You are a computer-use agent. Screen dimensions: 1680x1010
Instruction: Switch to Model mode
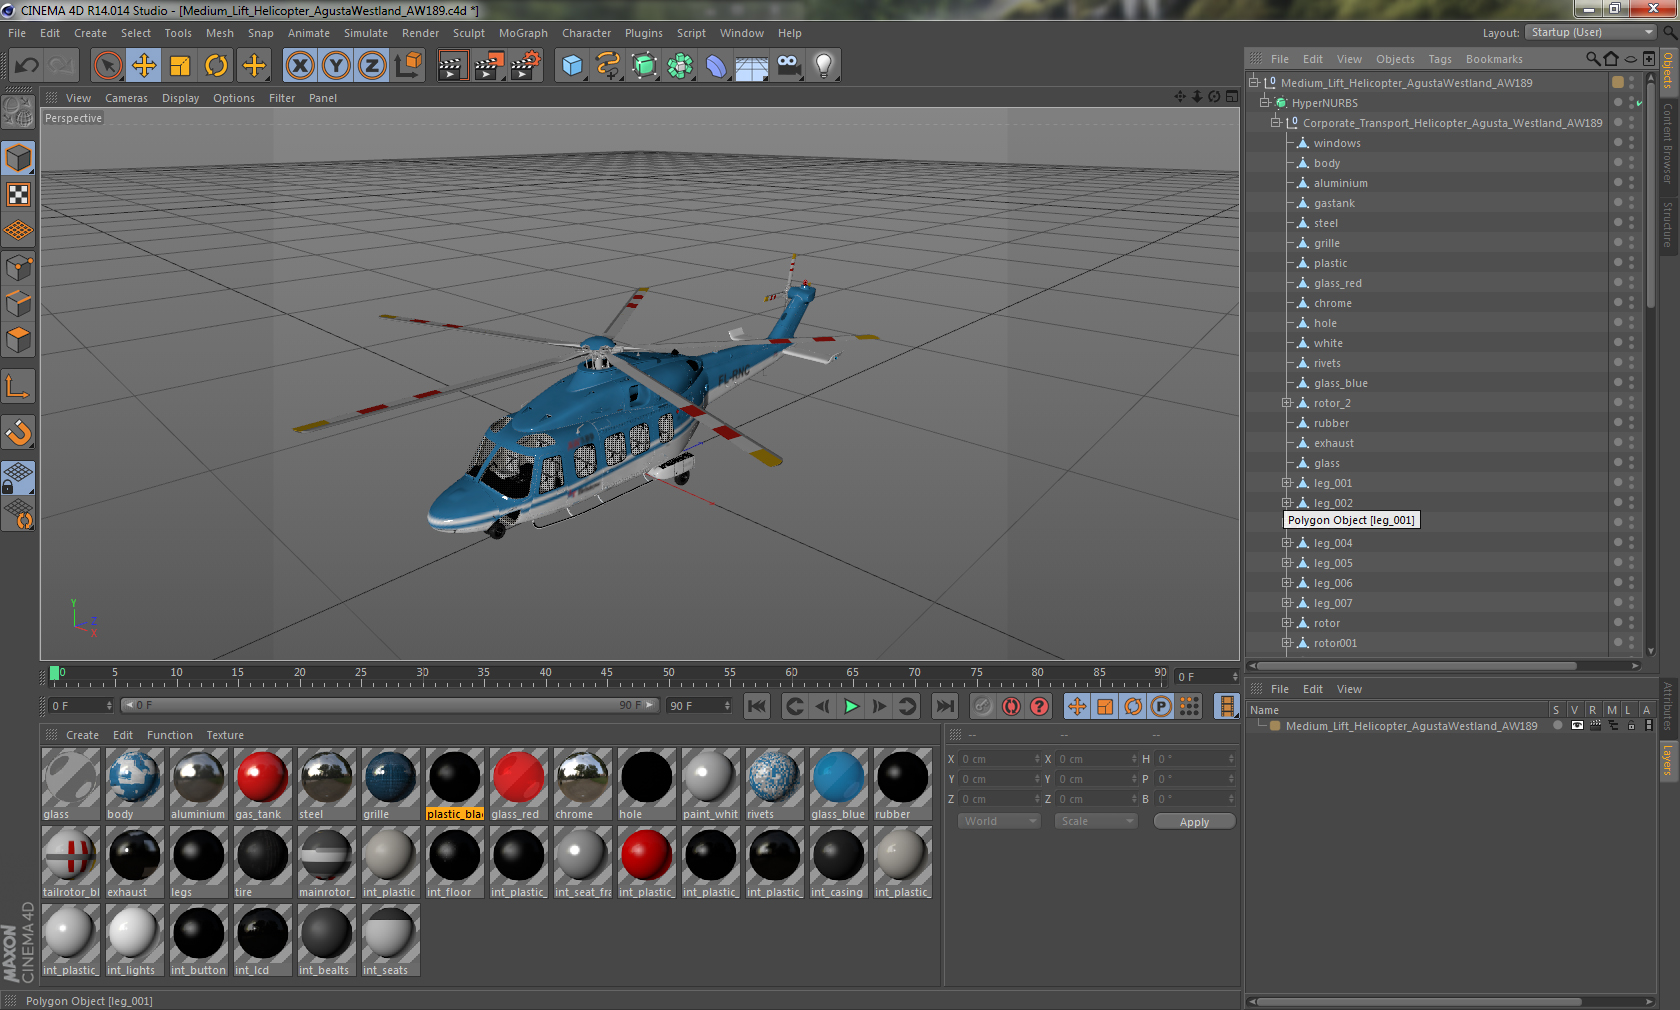pos(18,158)
